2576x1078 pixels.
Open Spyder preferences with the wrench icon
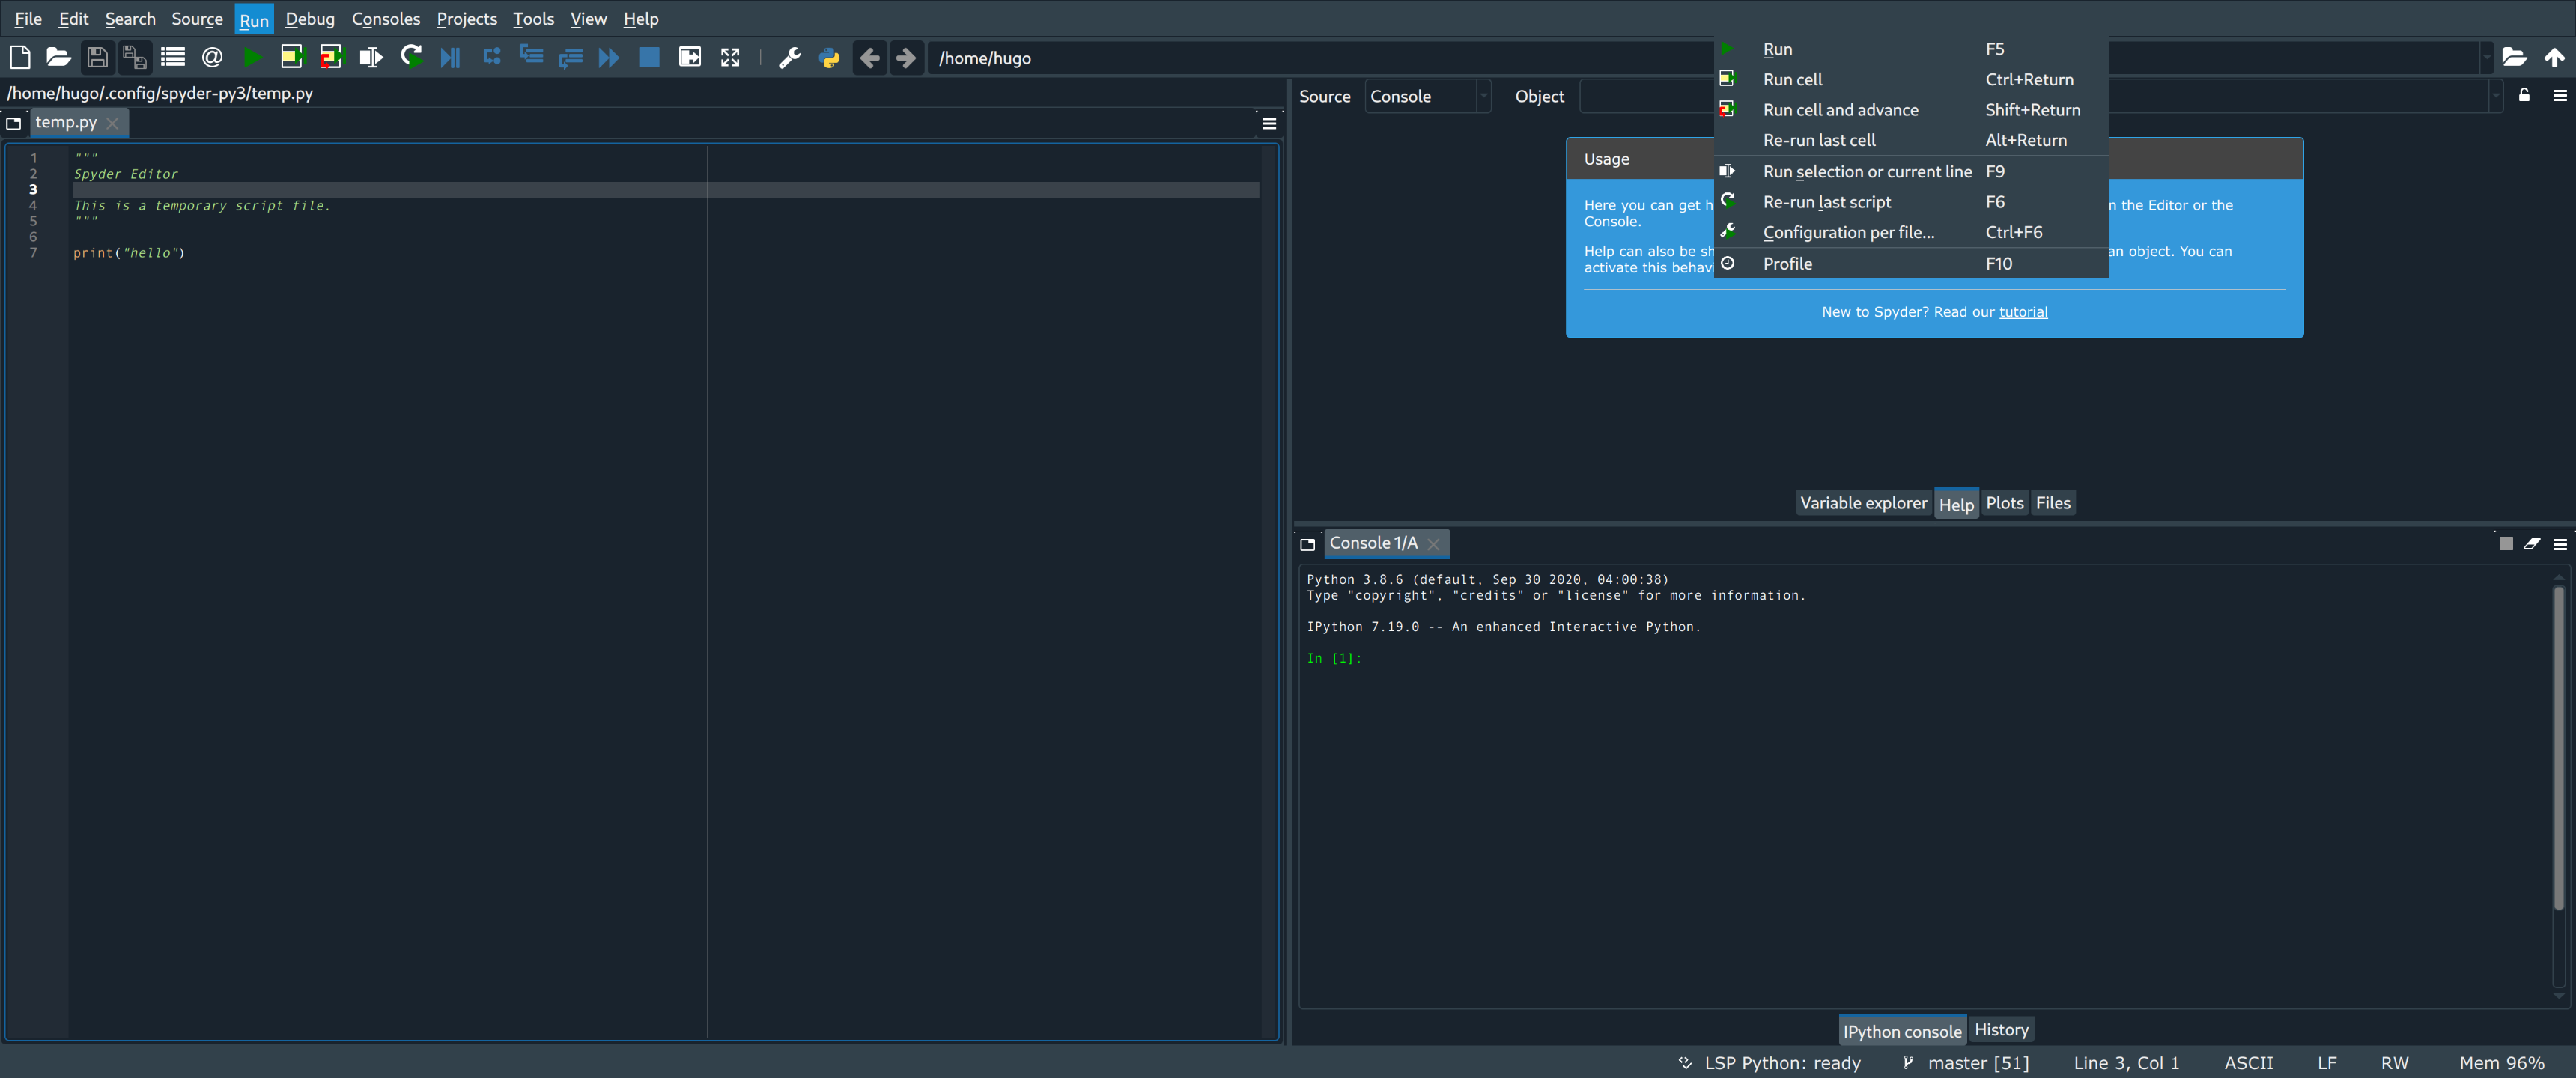point(790,57)
